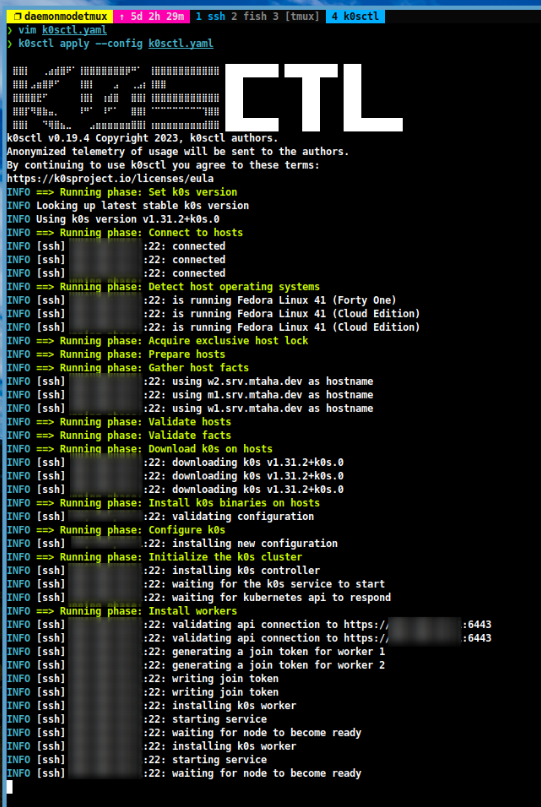
Task: Click 'Using k0s version v1.31.2+k0s.0' line
Action: pos(113,219)
